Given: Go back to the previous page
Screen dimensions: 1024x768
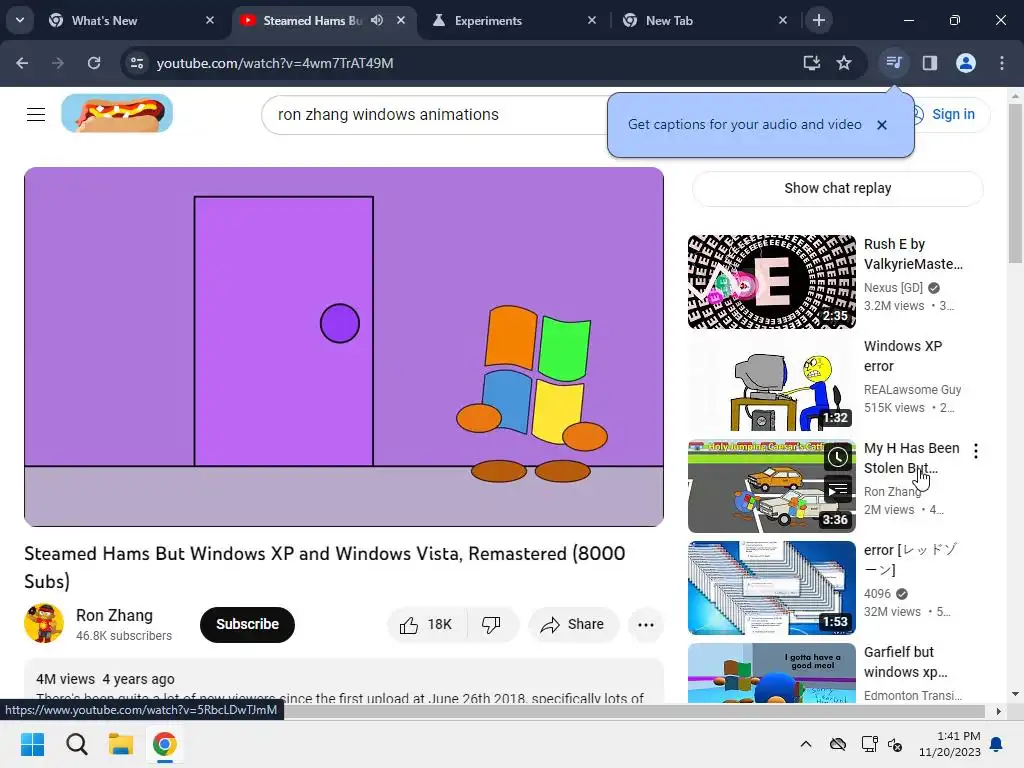Looking at the screenshot, I should click(22, 63).
